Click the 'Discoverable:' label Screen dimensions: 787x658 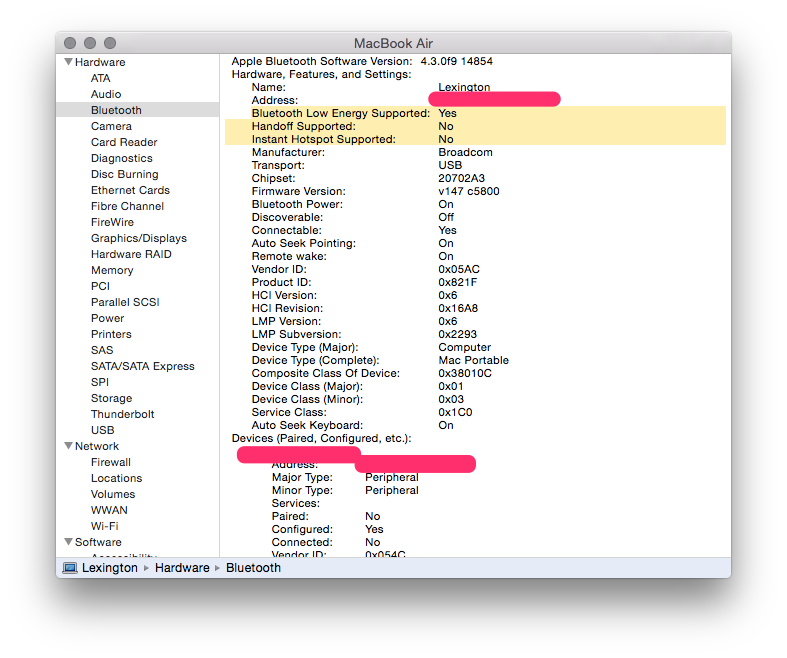pyautogui.click(x=287, y=217)
